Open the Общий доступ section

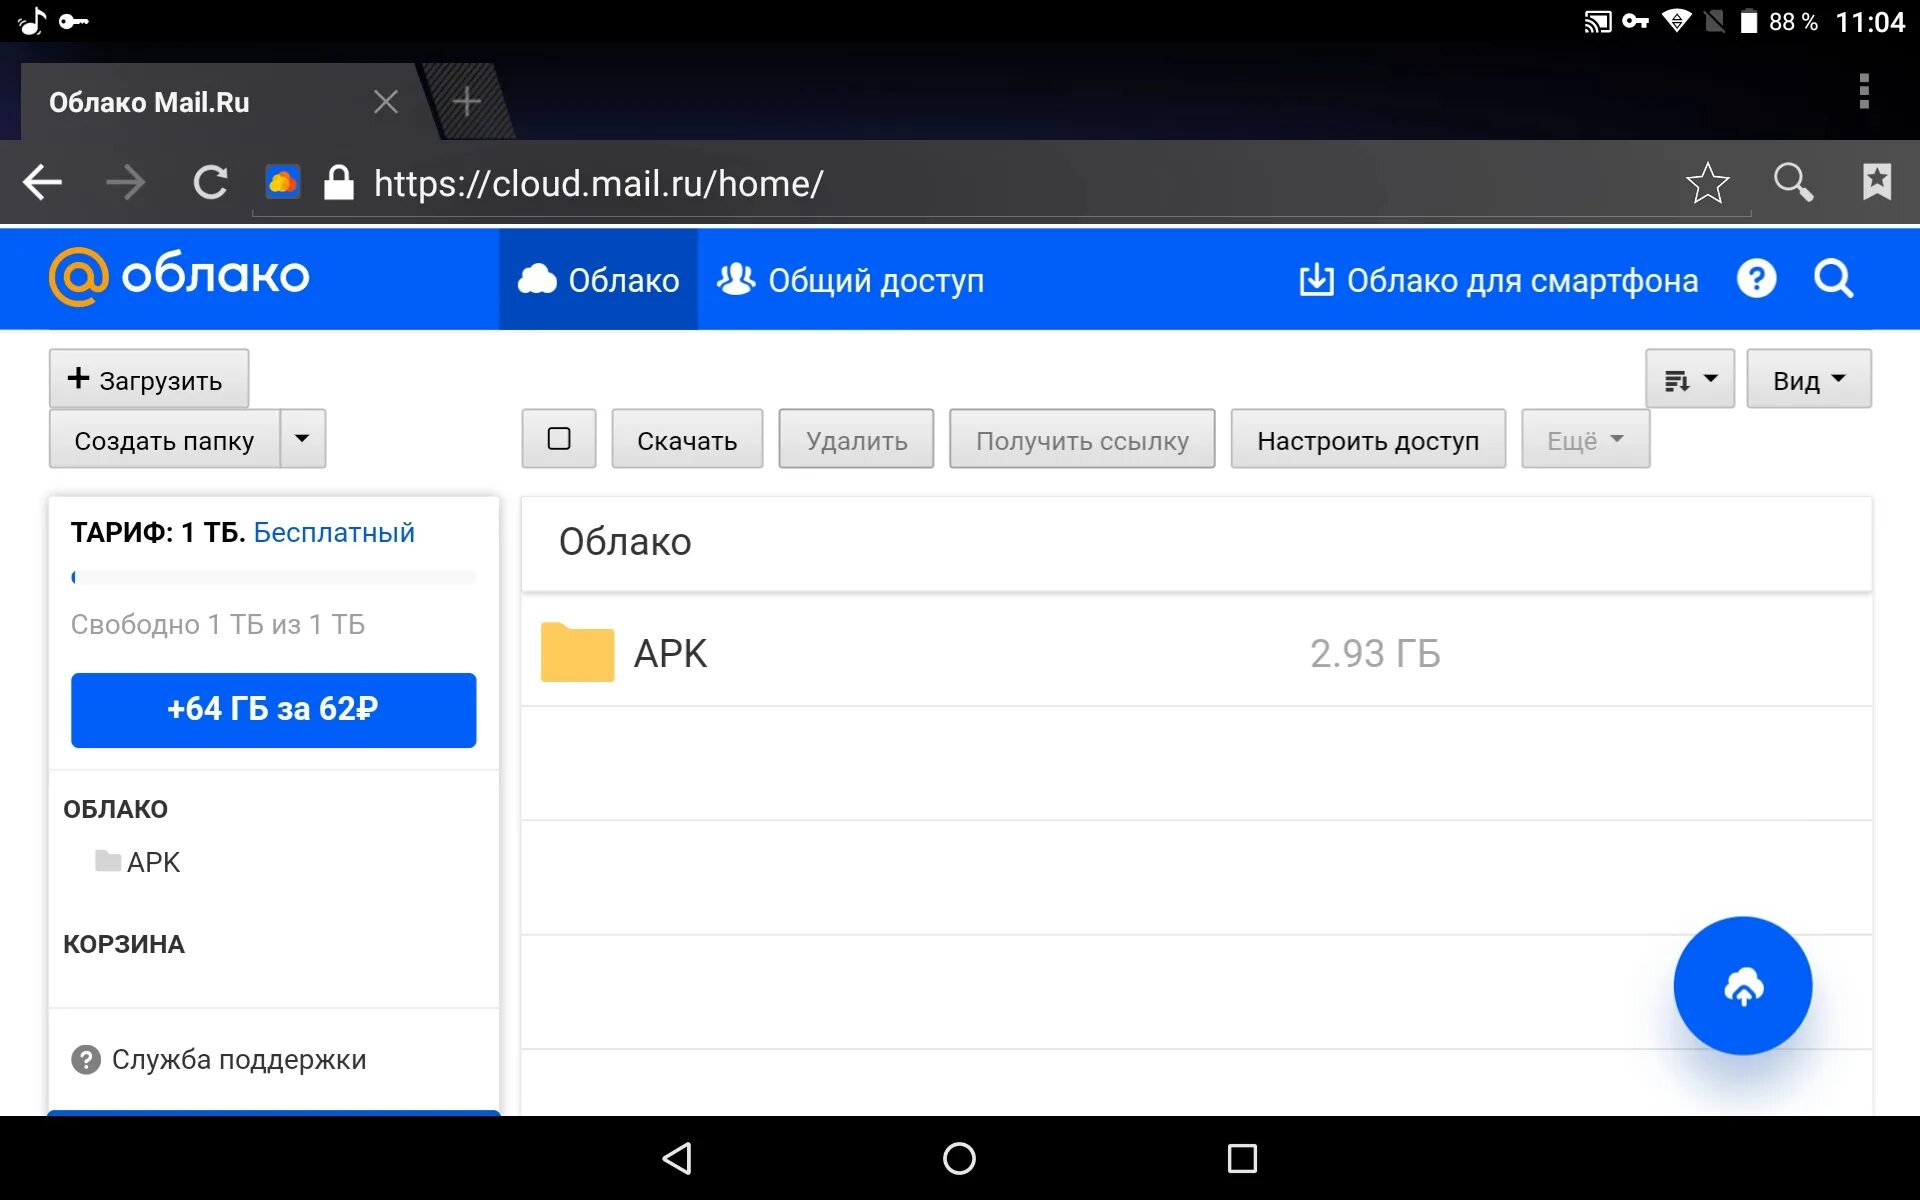[851, 280]
